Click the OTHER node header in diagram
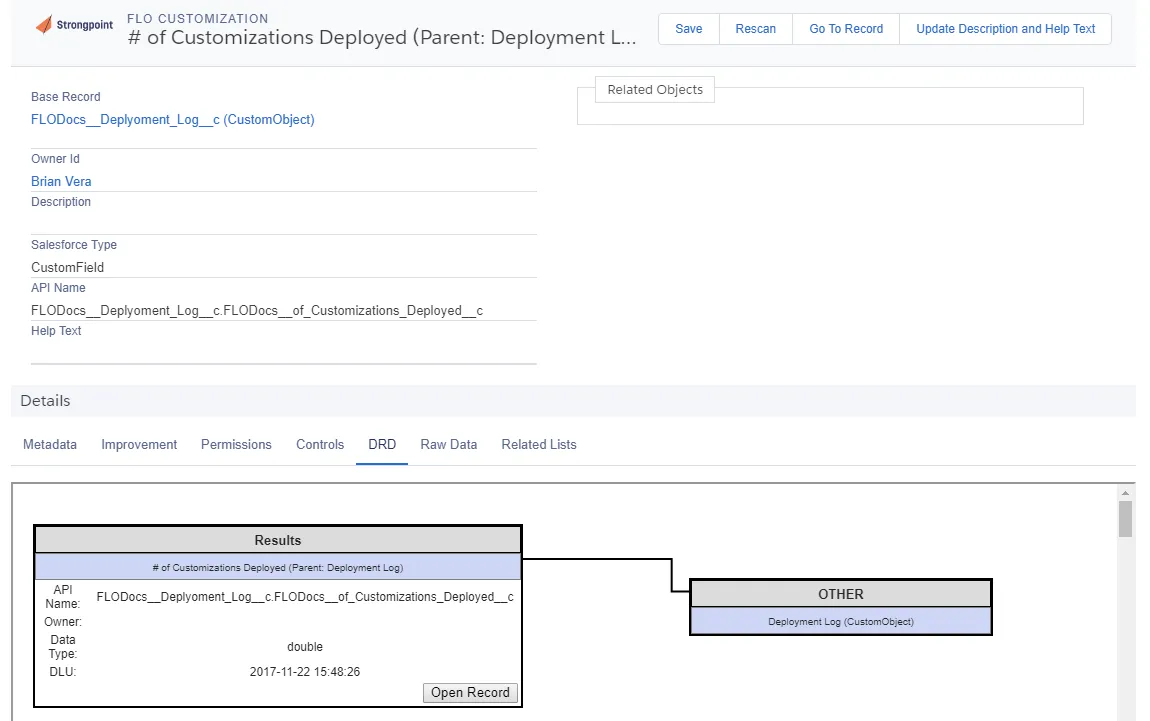Image resolution: width=1150 pixels, height=721 pixels. (x=840, y=594)
